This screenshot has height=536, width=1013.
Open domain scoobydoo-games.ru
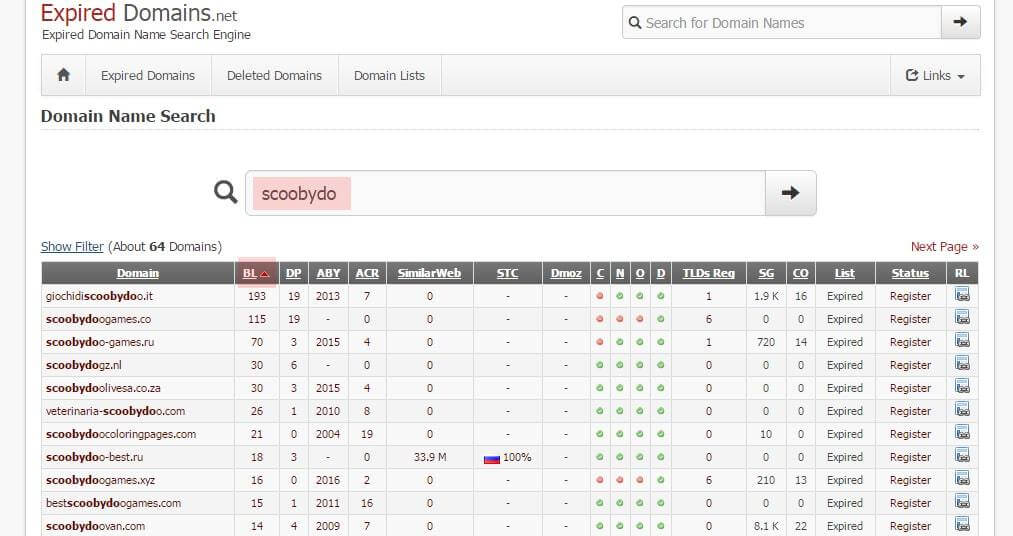pos(99,342)
